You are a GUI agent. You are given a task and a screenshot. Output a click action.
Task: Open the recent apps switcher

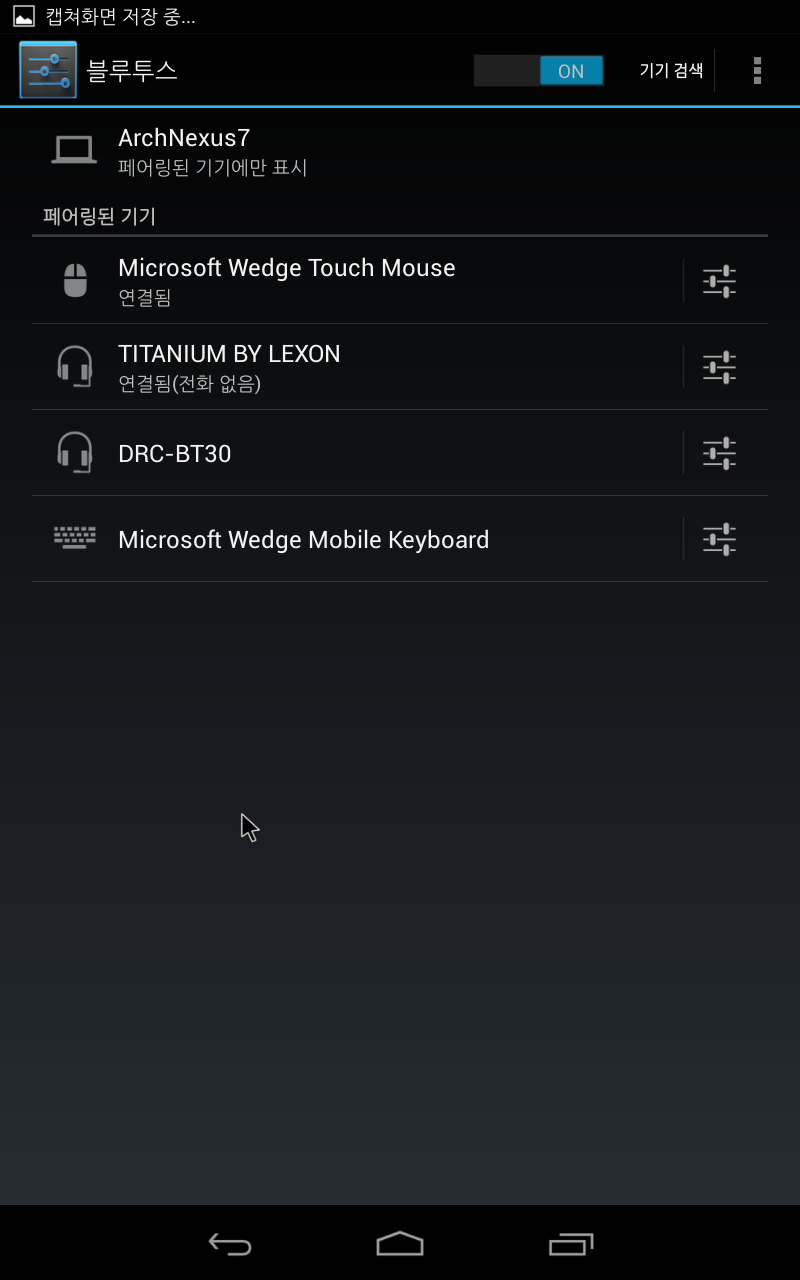pos(571,1244)
